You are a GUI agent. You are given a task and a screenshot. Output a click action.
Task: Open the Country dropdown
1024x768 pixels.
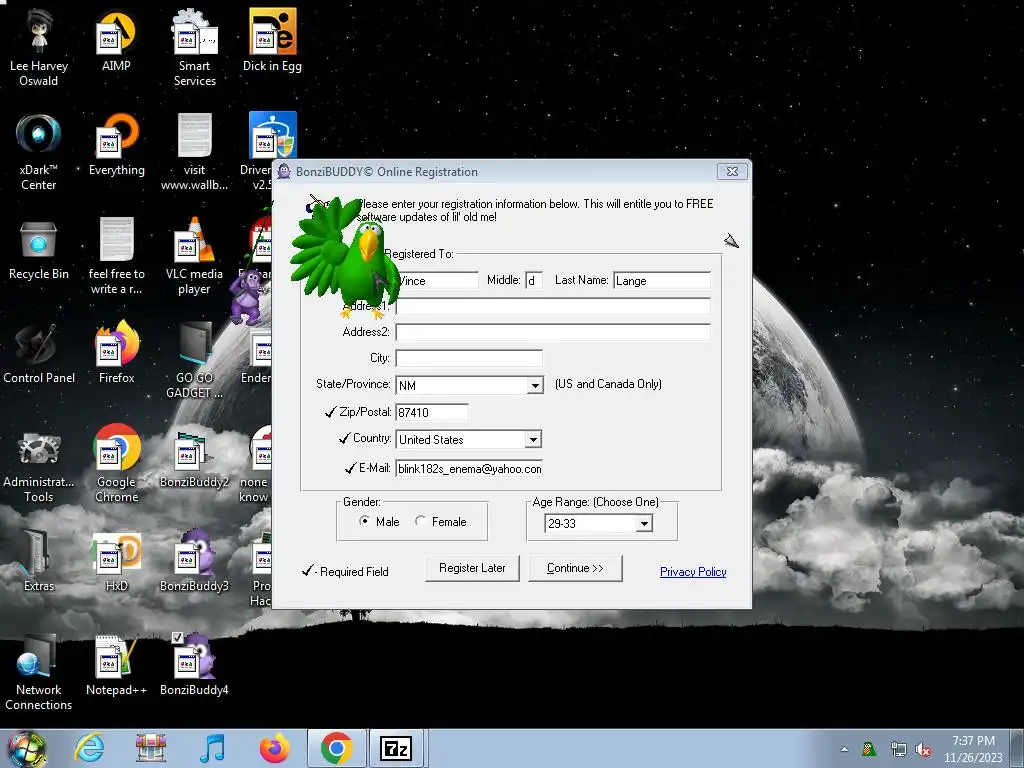(x=533, y=440)
